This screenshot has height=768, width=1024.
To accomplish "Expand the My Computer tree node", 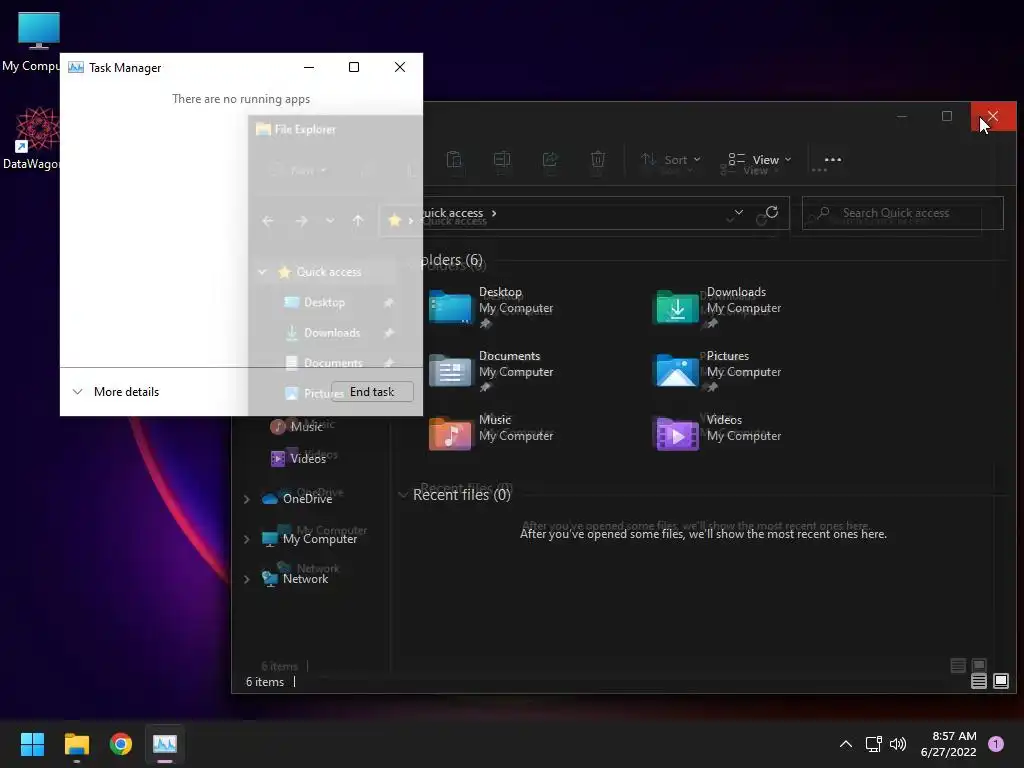I will (247, 539).
